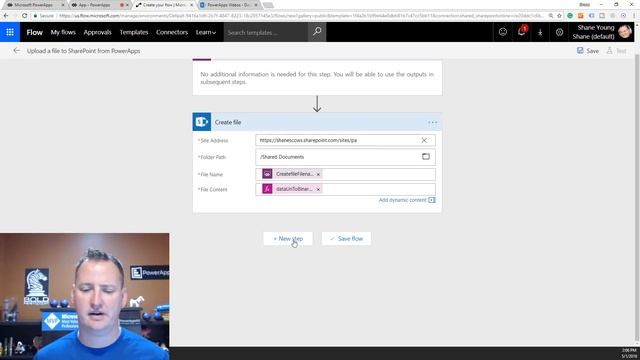Click the File Content input field
Screen dimensions: 640x360
[x=345, y=189]
